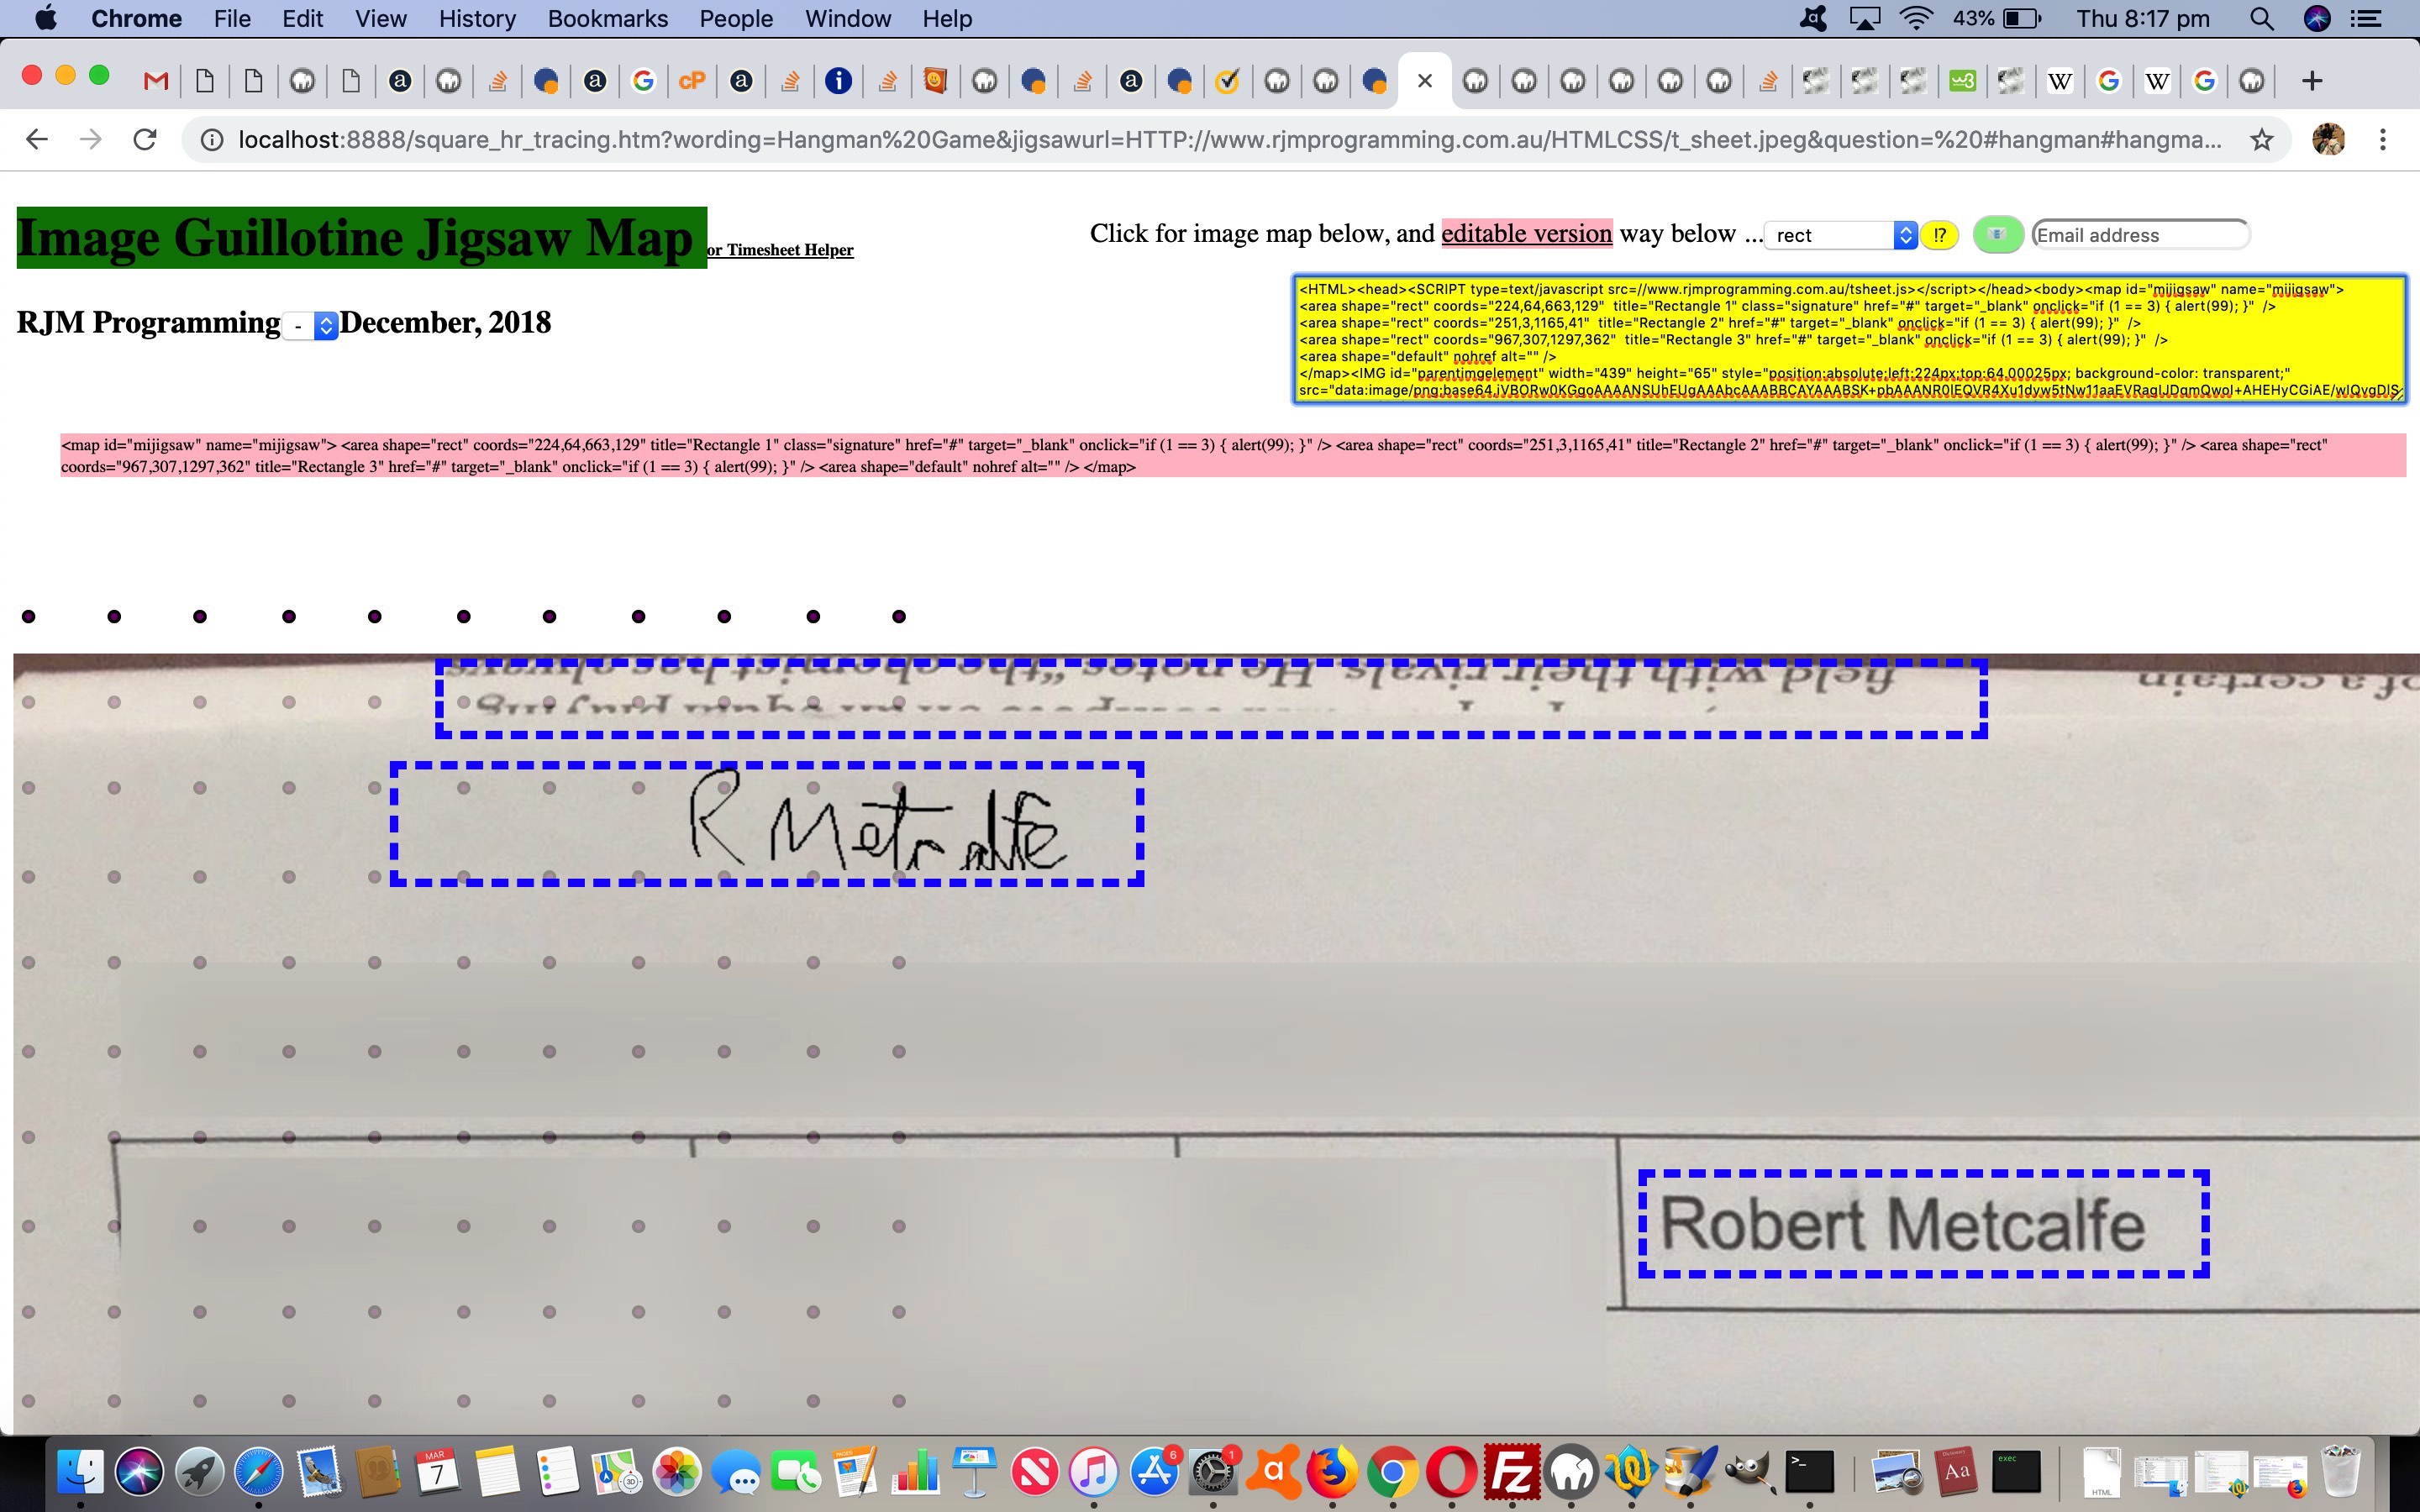
Task: Open the Help menu
Action: [946, 19]
